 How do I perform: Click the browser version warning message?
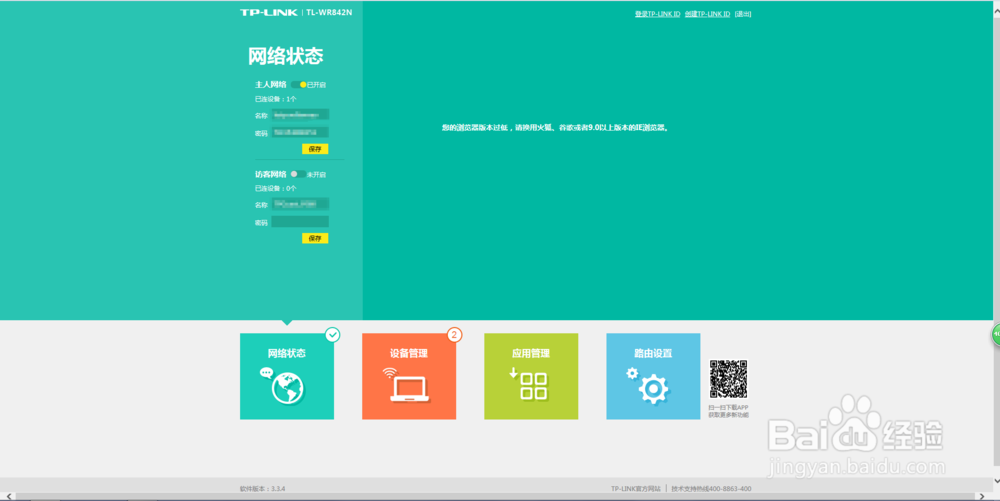coord(555,127)
